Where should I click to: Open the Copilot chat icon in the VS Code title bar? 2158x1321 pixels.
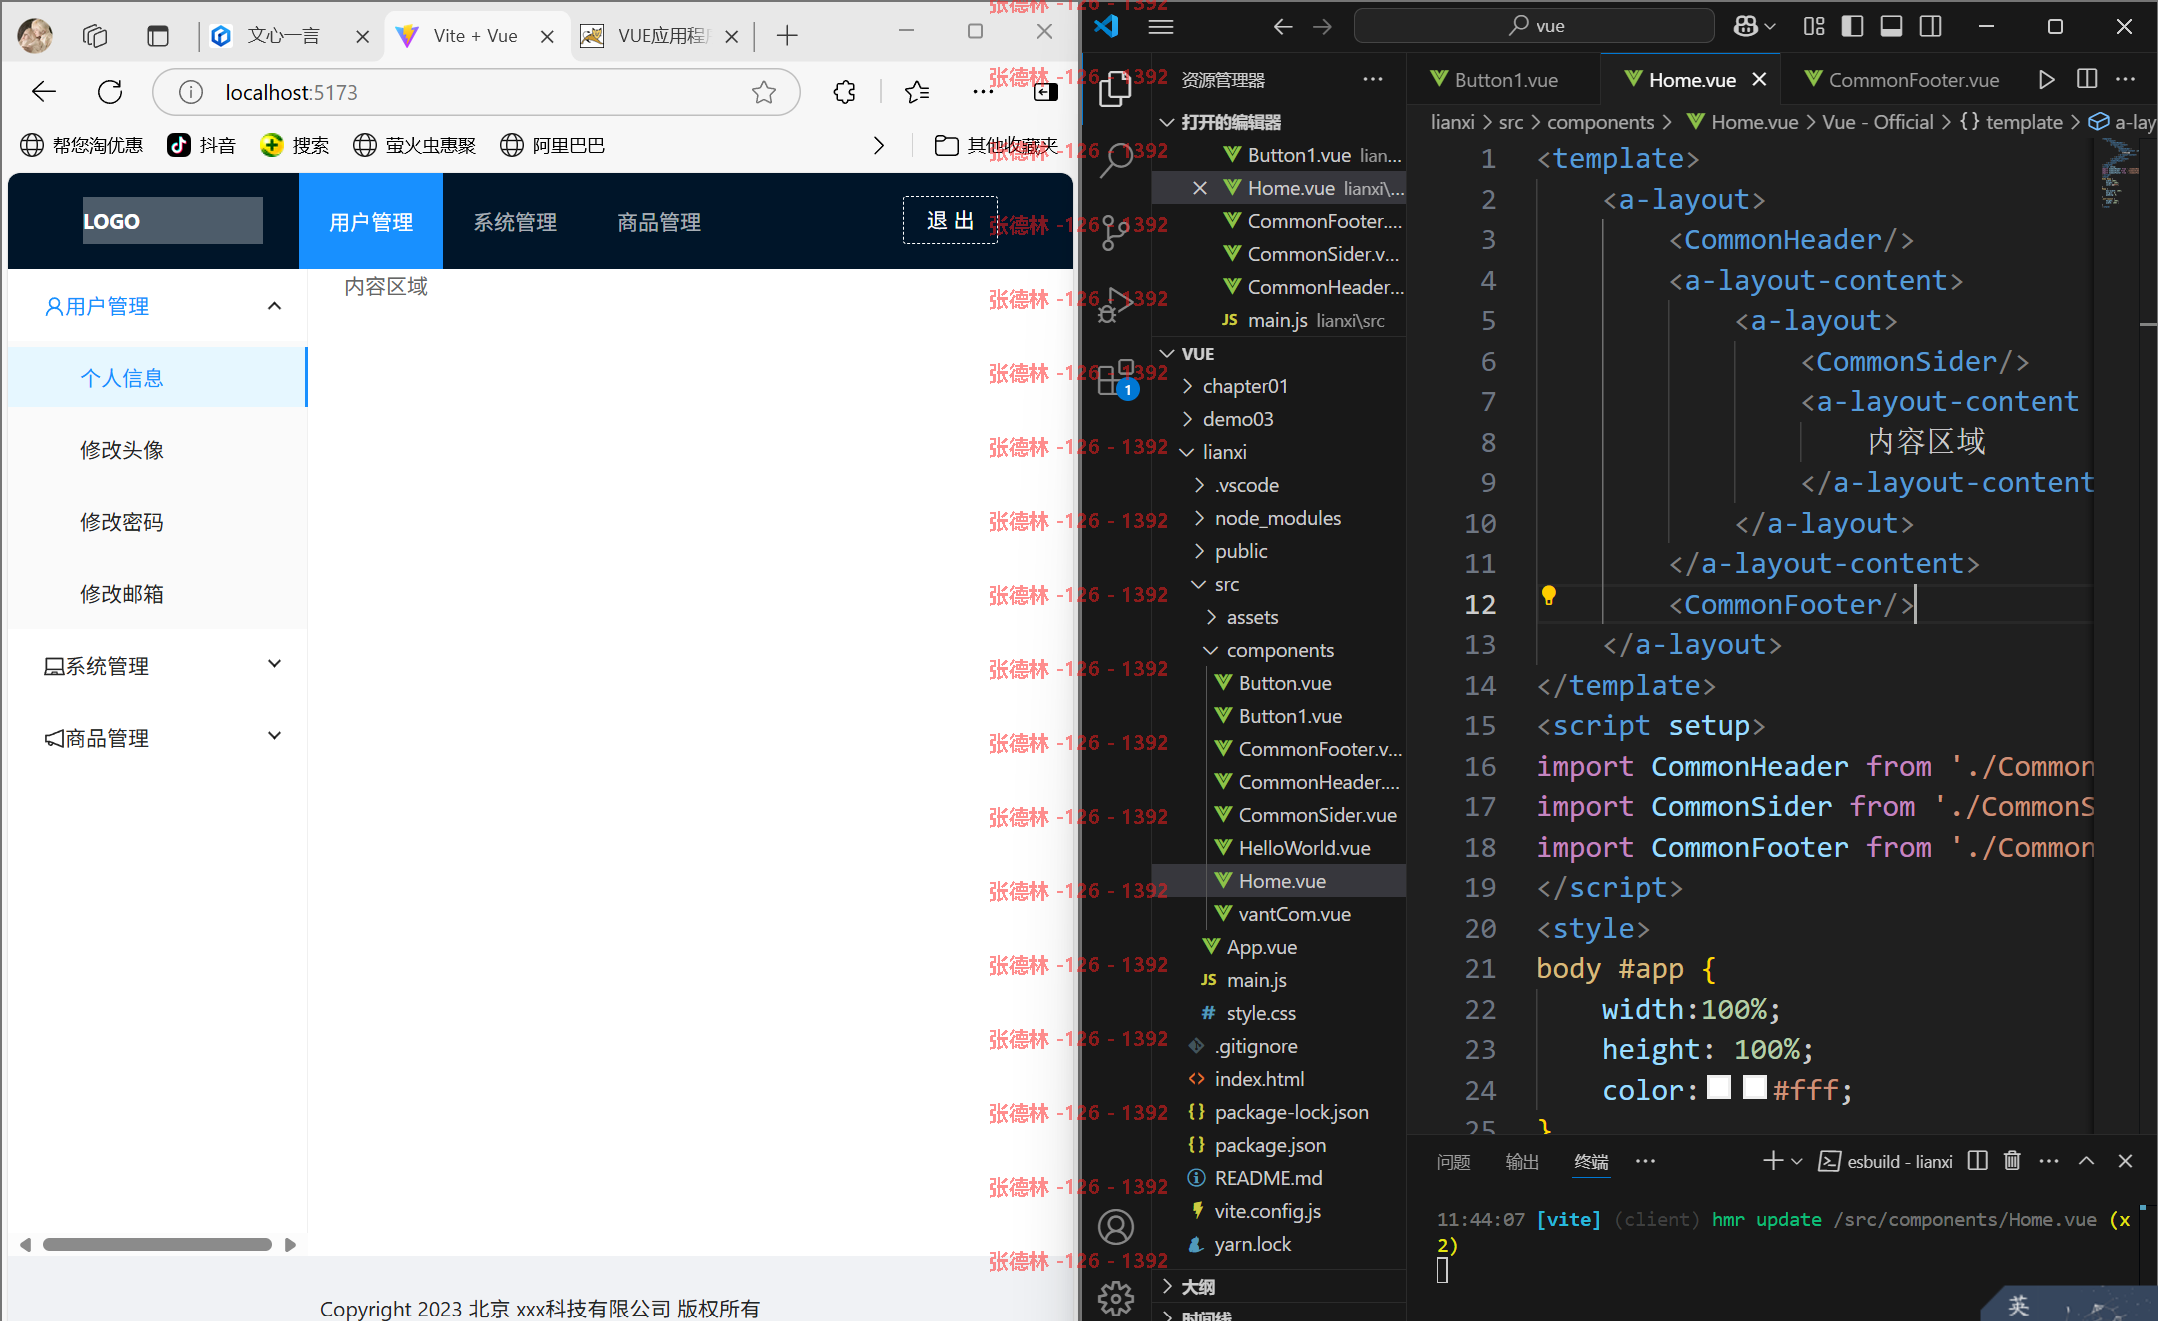coord(1746,27)
